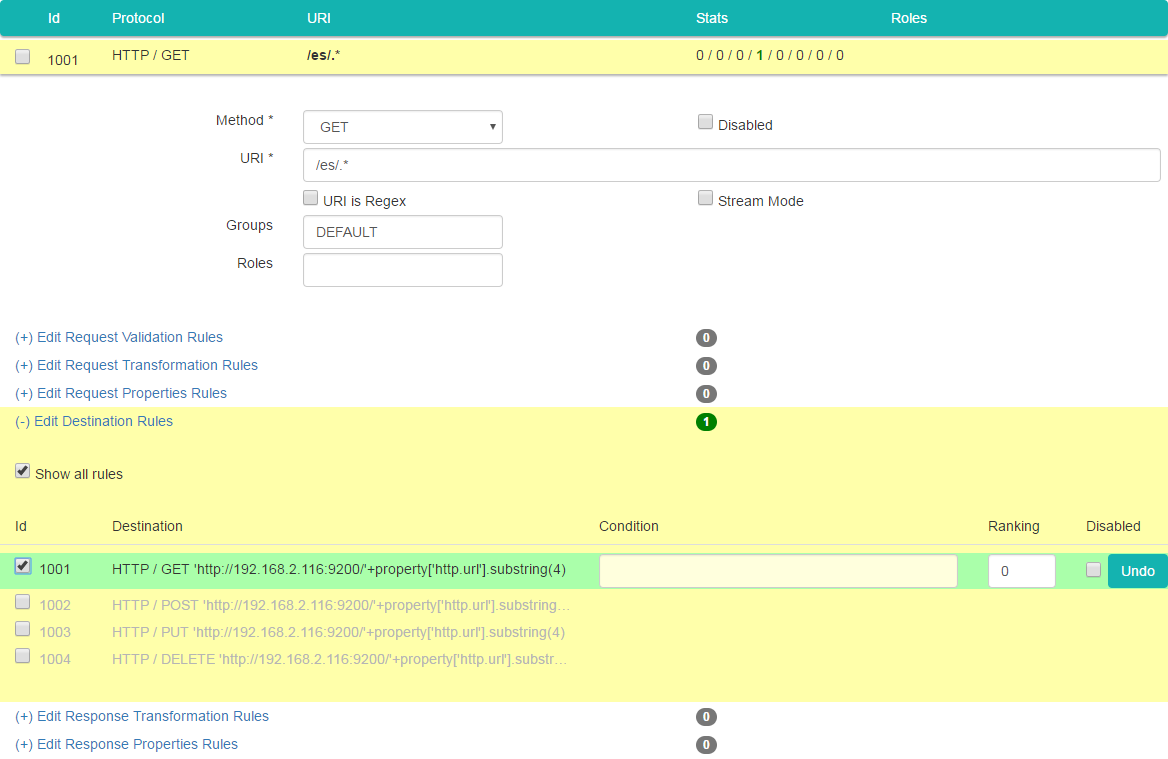Select destination rule 1002 checkbox
The height and width of the screenshot is (759, 1168).
pos(23,602)
